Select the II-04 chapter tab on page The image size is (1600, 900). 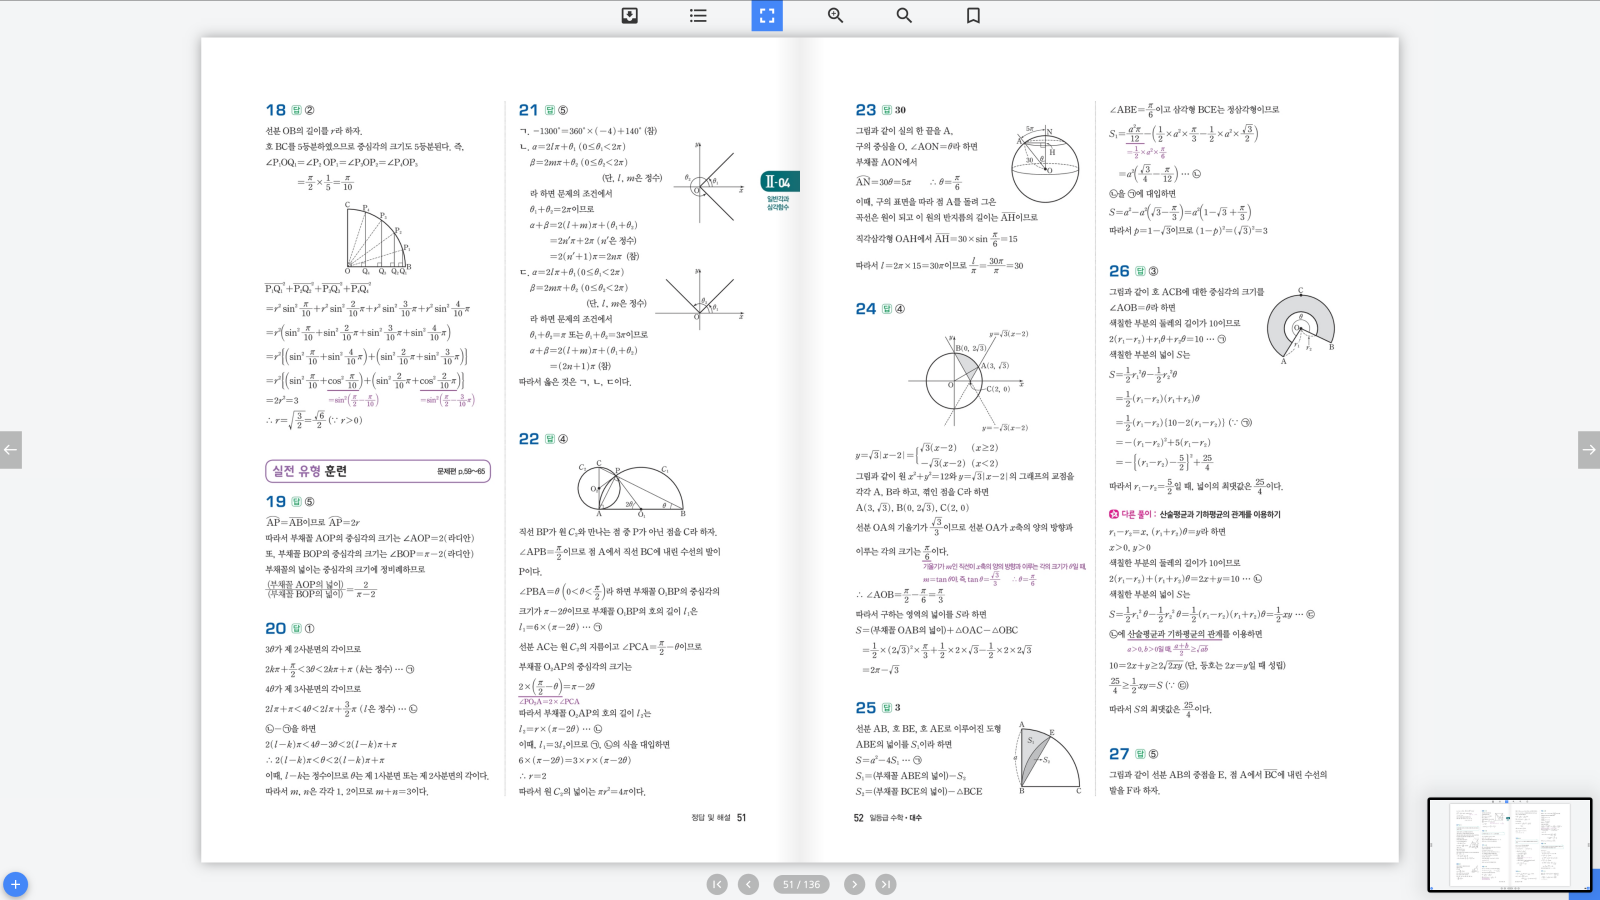(x=779, y=182)
